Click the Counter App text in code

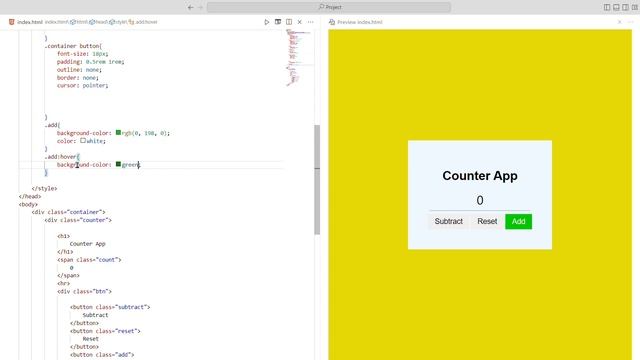pos(87,244)
